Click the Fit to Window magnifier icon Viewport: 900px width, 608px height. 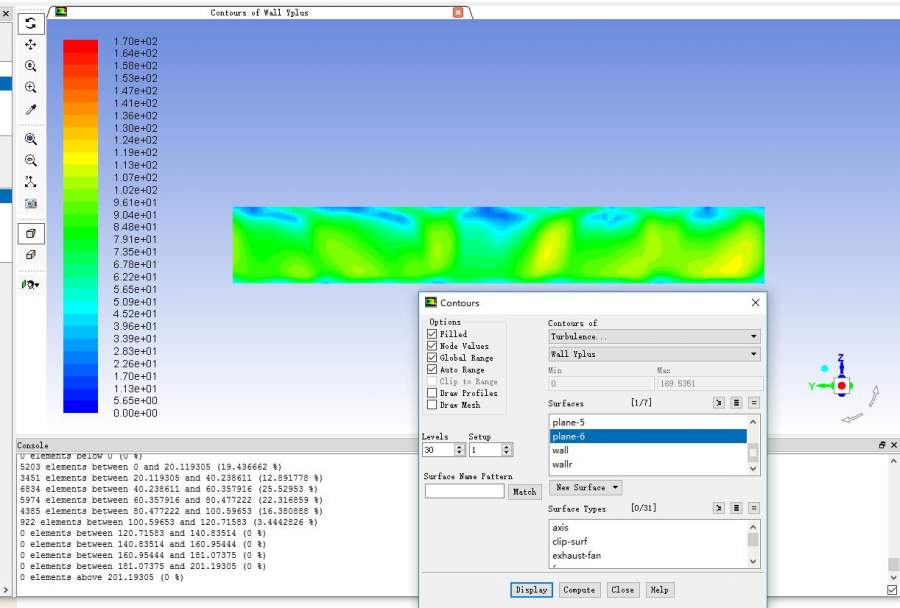(30, 139)
